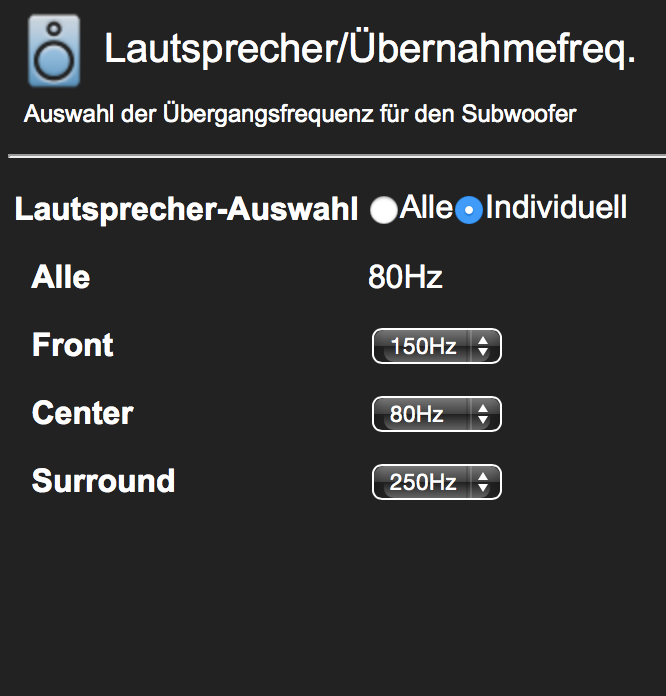Click the Front dropdown up-down arrows
This screenshot has height=696, width=666.
click(x=484, y=347)
